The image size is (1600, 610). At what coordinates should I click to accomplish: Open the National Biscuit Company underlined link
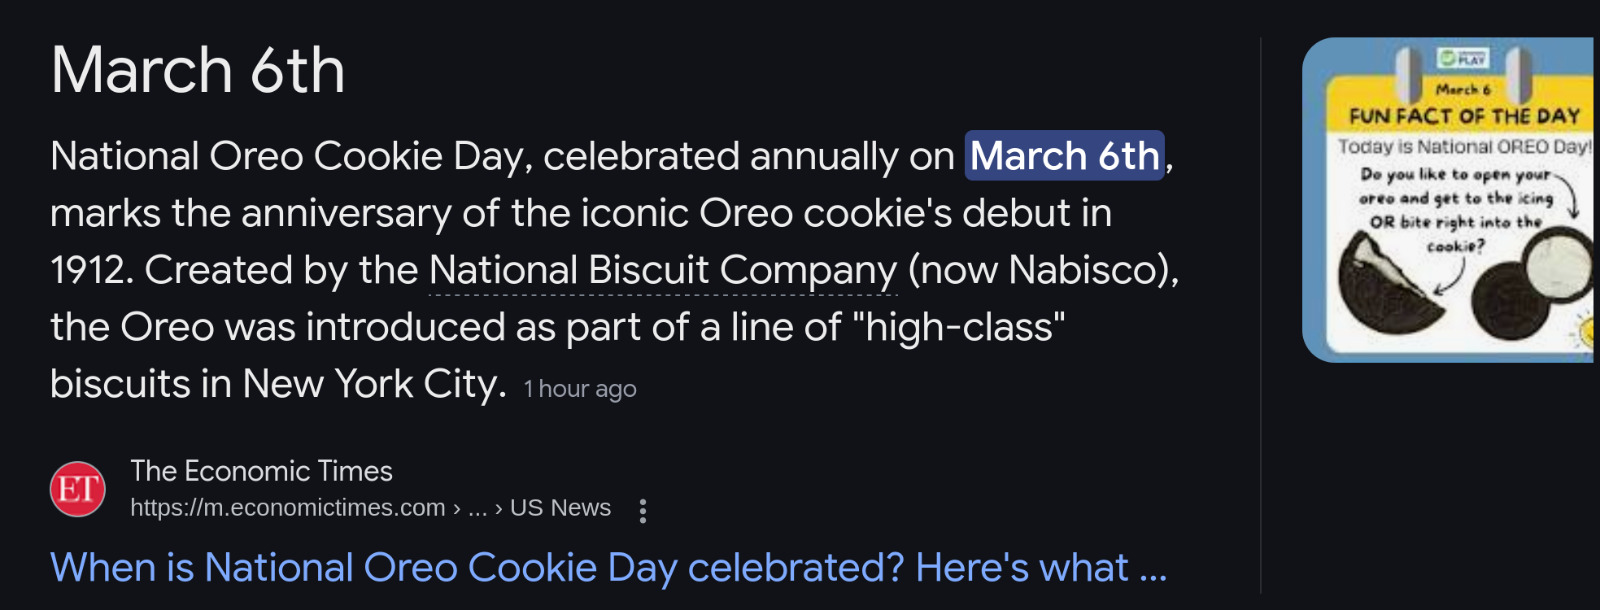pyautogui.click(x=663, y=270)
